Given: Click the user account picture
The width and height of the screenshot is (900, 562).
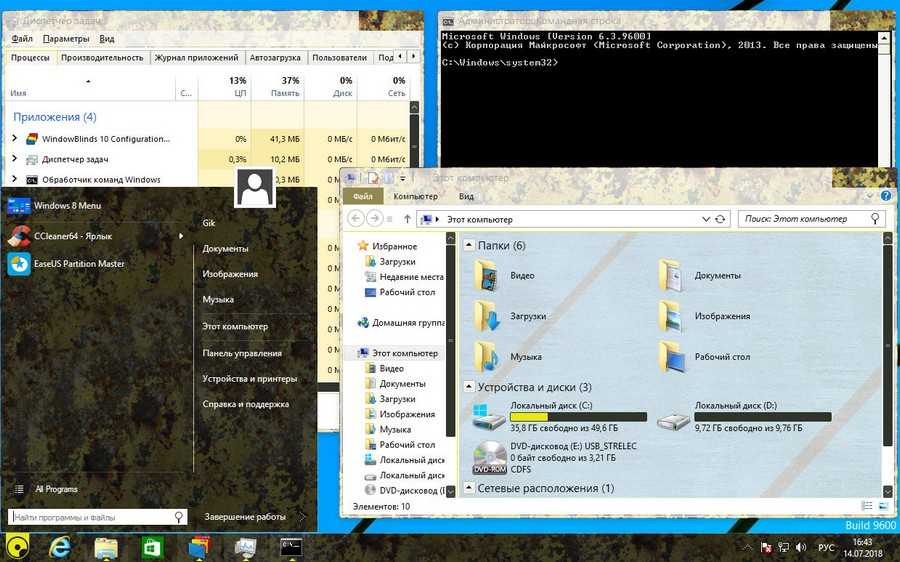Looking at the screenshot, I should 255,188.
